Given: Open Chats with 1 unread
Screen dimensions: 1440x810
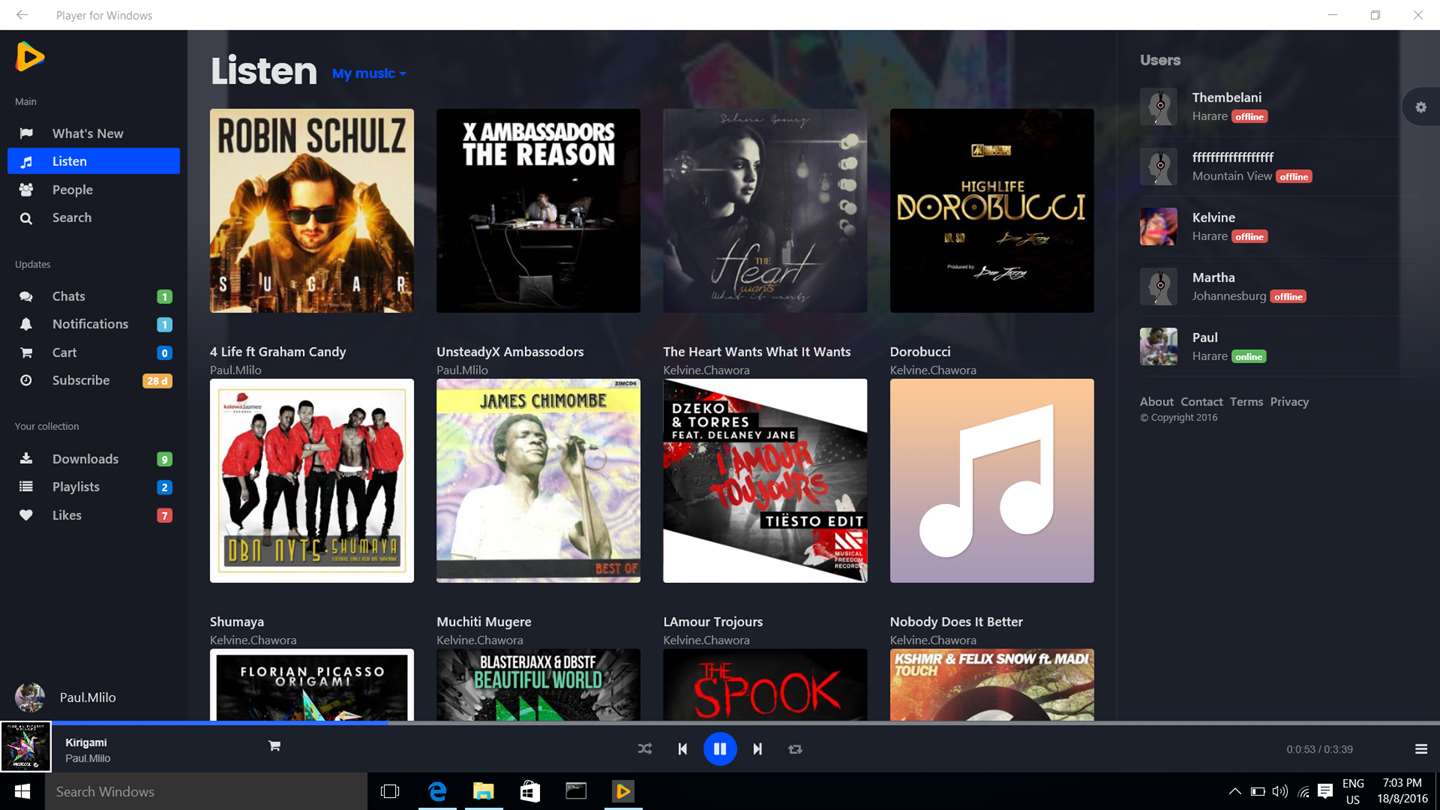Looking at the screenshot, I should pyautogui.click(x=93, y=296).
